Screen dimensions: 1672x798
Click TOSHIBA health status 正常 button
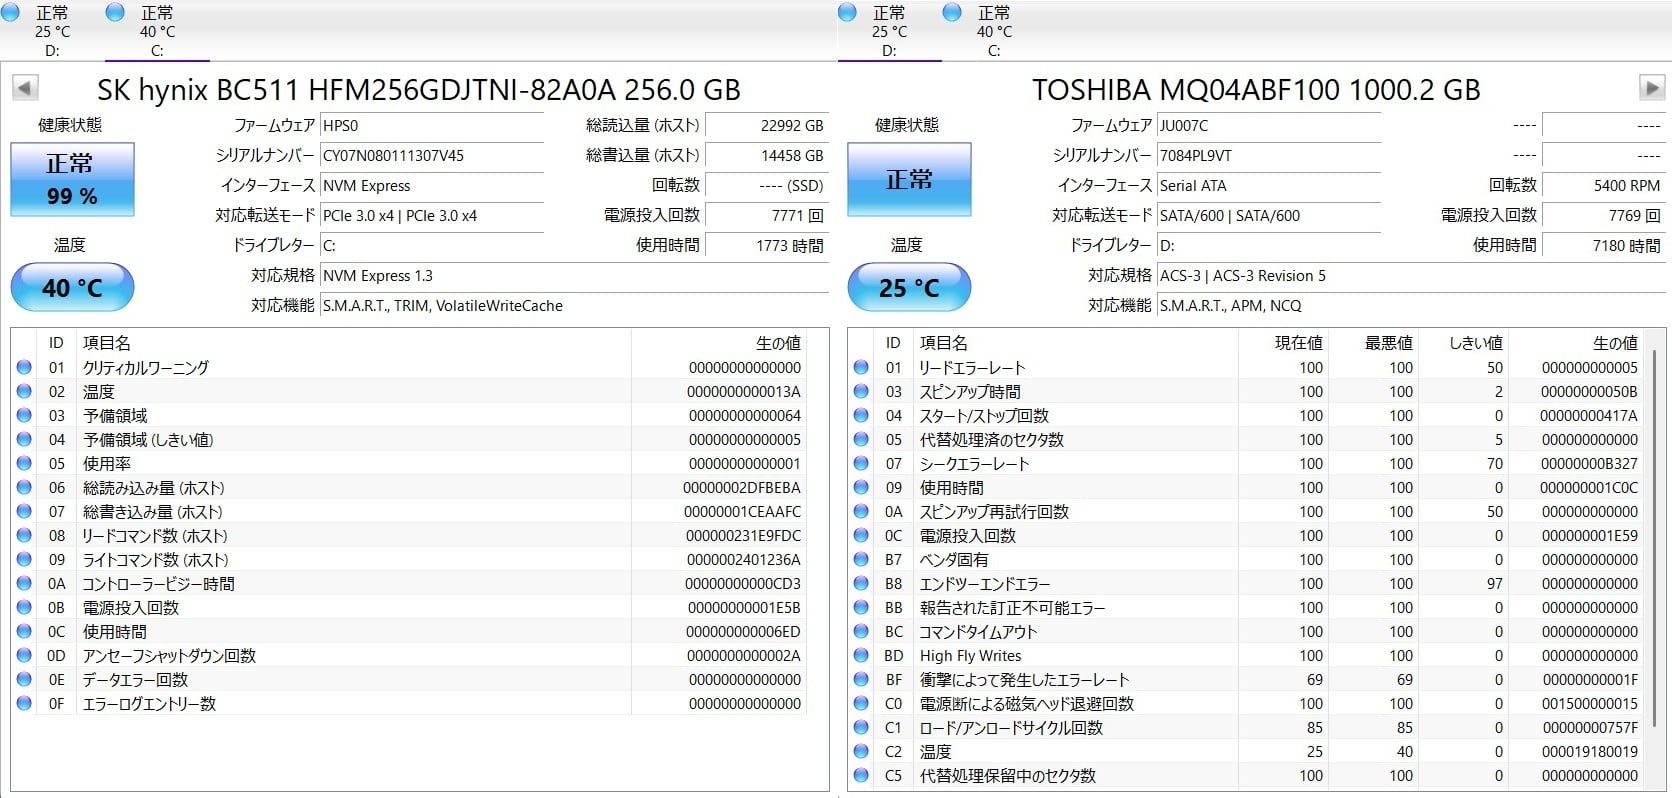[x=909, y=179]
